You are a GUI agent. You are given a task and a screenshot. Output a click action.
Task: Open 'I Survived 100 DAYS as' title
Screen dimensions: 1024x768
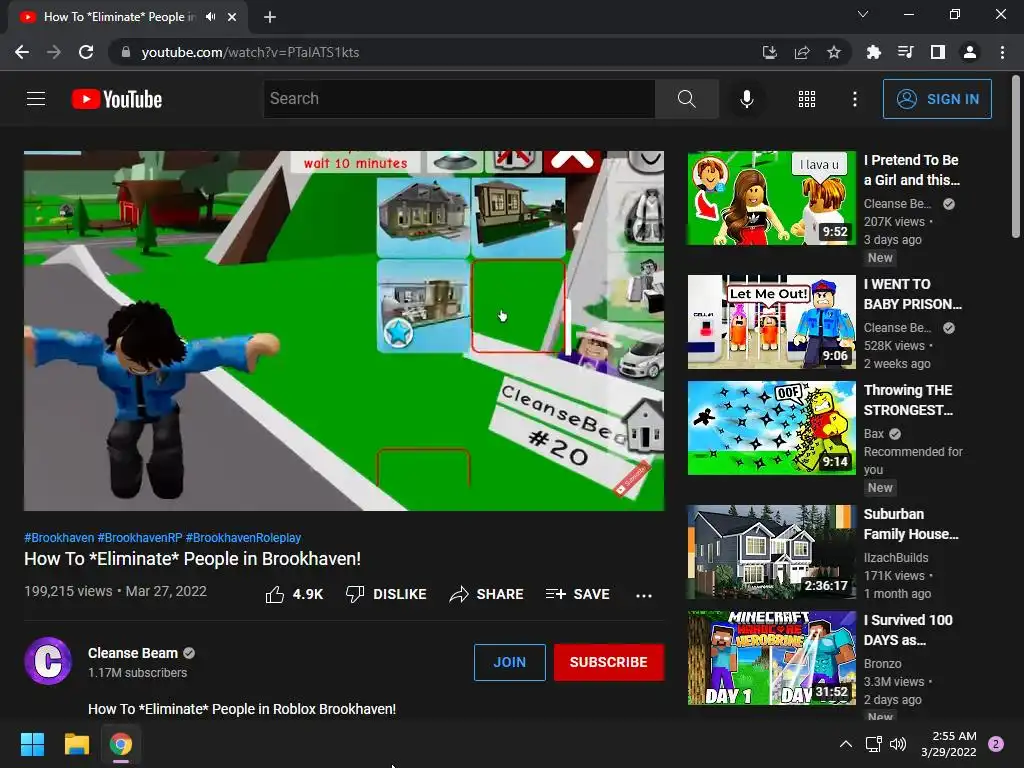coord(908,630)
